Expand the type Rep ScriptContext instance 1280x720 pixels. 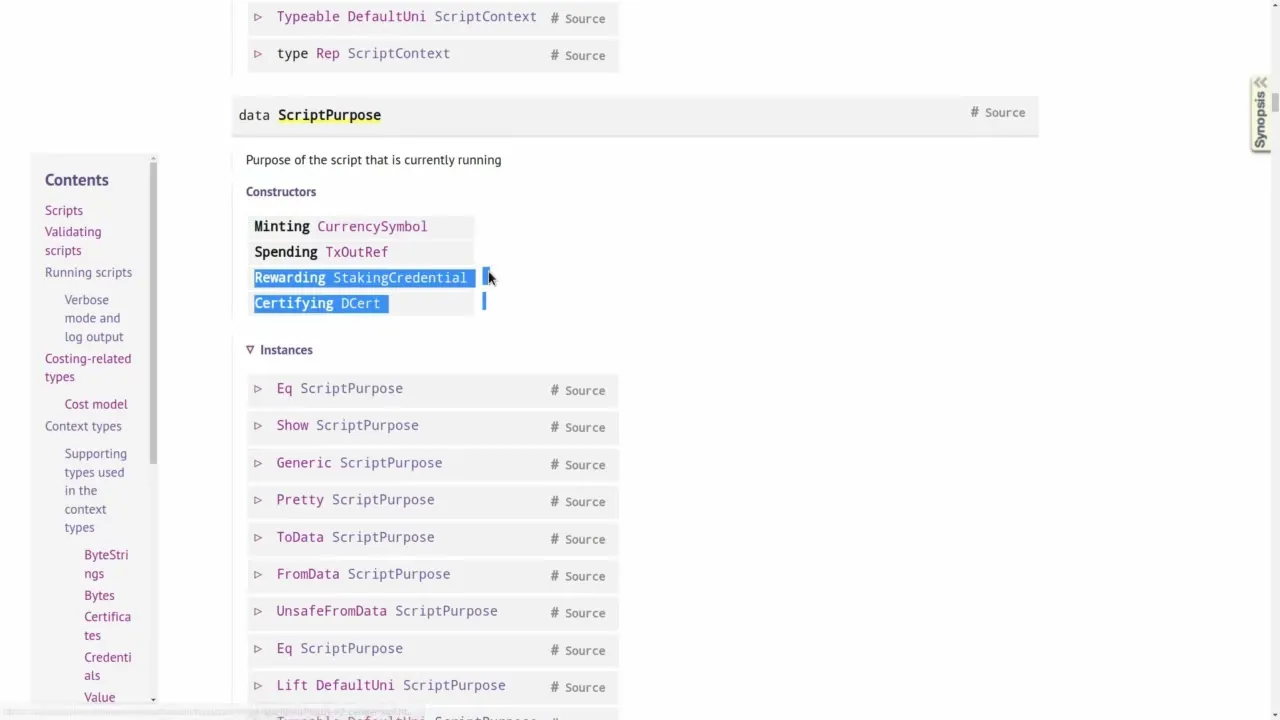tap(258, 54)
